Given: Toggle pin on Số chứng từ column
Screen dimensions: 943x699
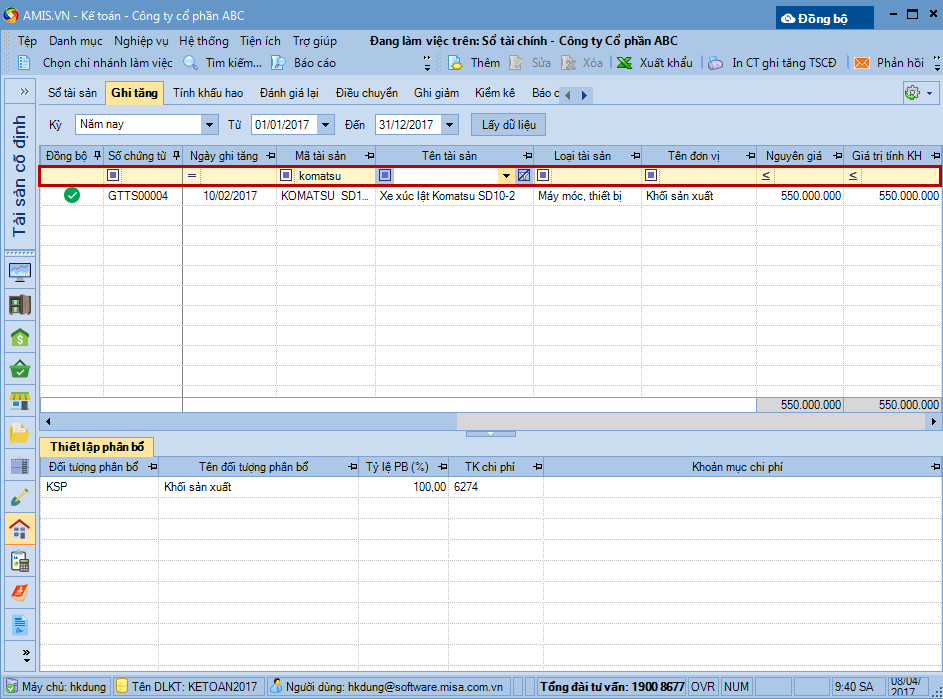Looking at the screenshot, I should [x=176, y=155].
